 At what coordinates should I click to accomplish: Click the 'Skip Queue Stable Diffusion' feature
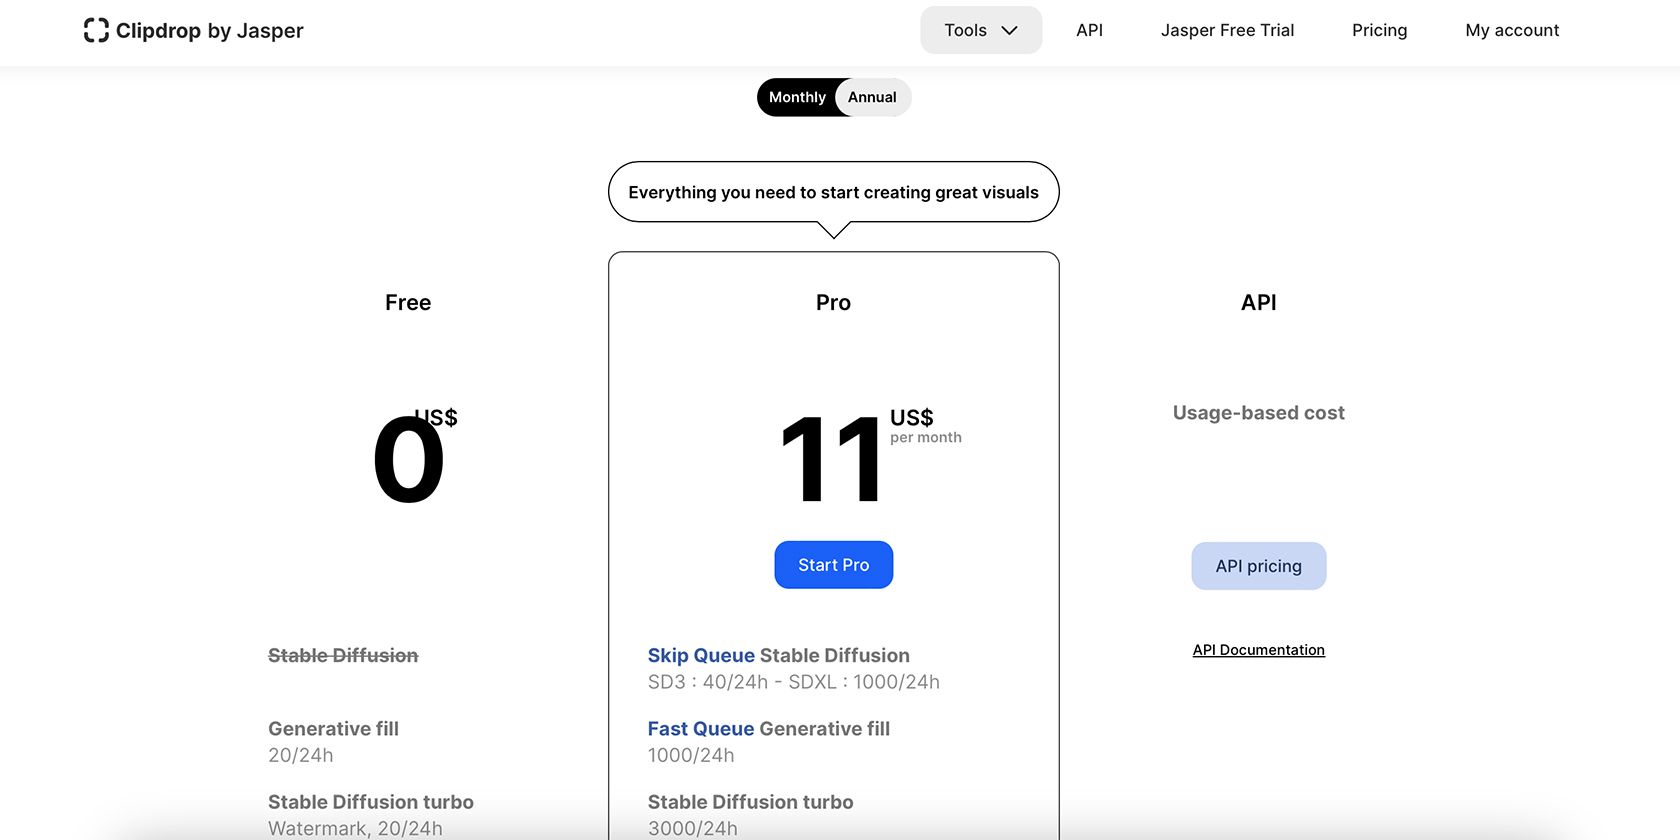[x=778, y=656]
